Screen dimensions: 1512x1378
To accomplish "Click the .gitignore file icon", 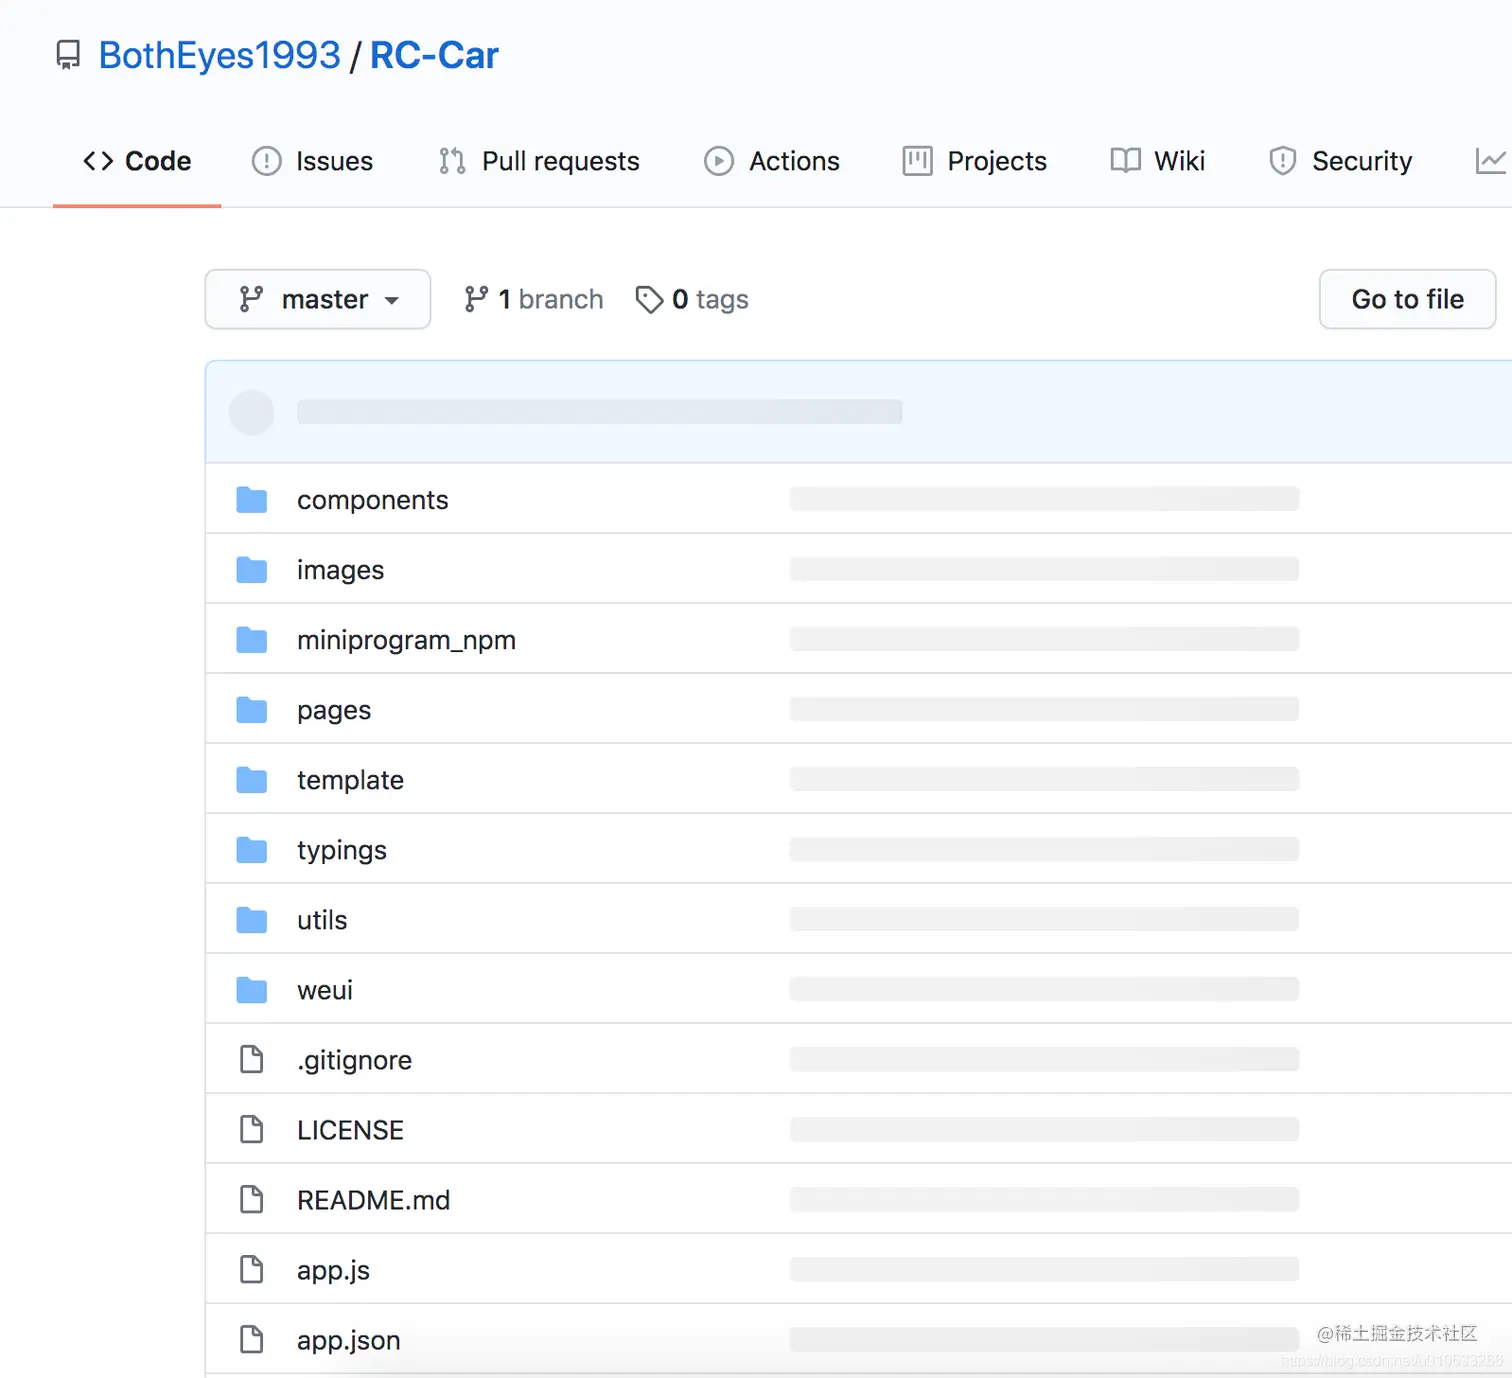I will (252, 1059).
